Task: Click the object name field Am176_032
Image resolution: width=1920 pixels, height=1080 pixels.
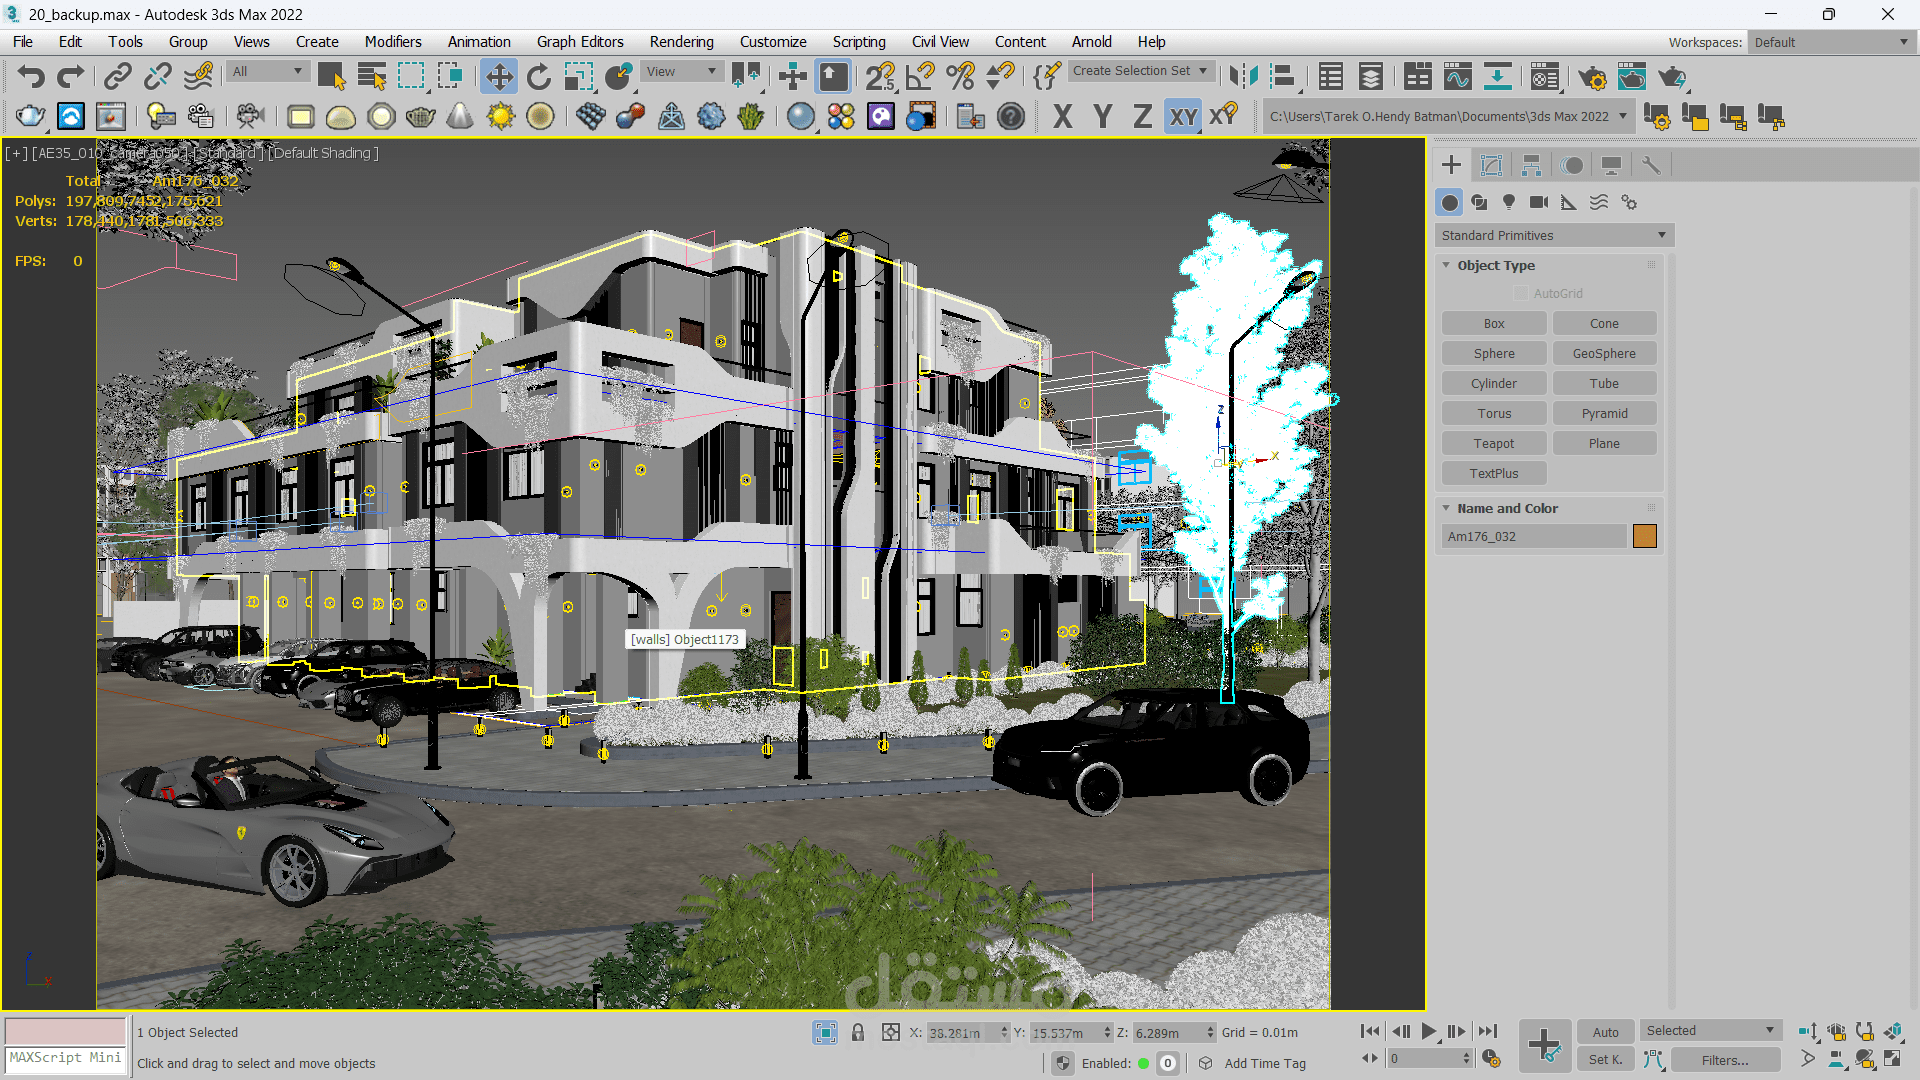Action: coord(1533,536)
